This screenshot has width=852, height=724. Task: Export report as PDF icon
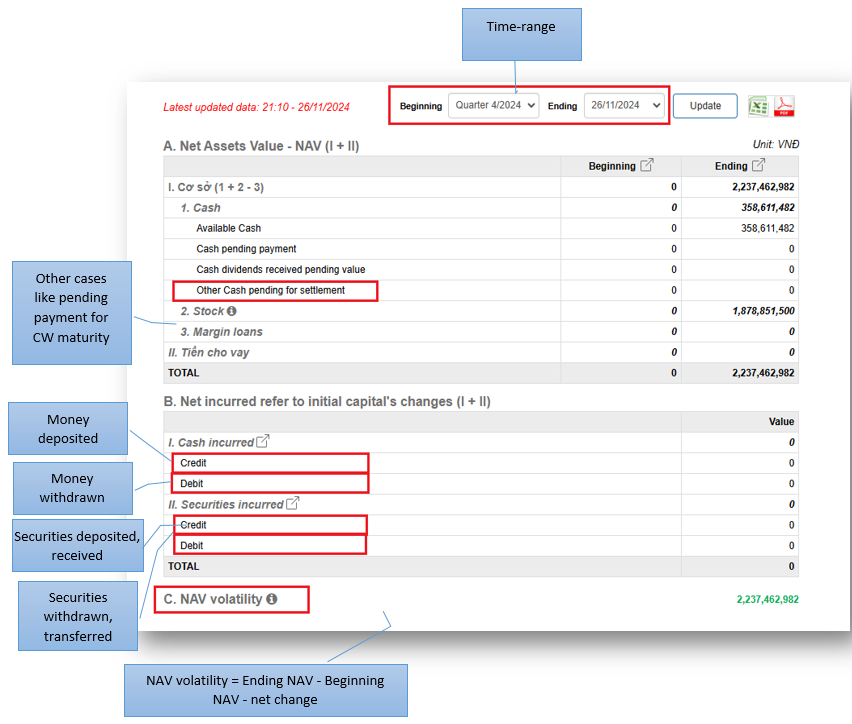(785, 106)
